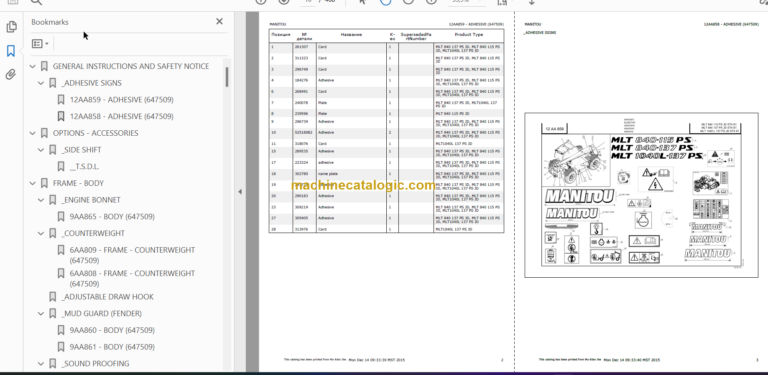Open bookmark 9AA860 - BODY (647509)

(x=112, y=330)
